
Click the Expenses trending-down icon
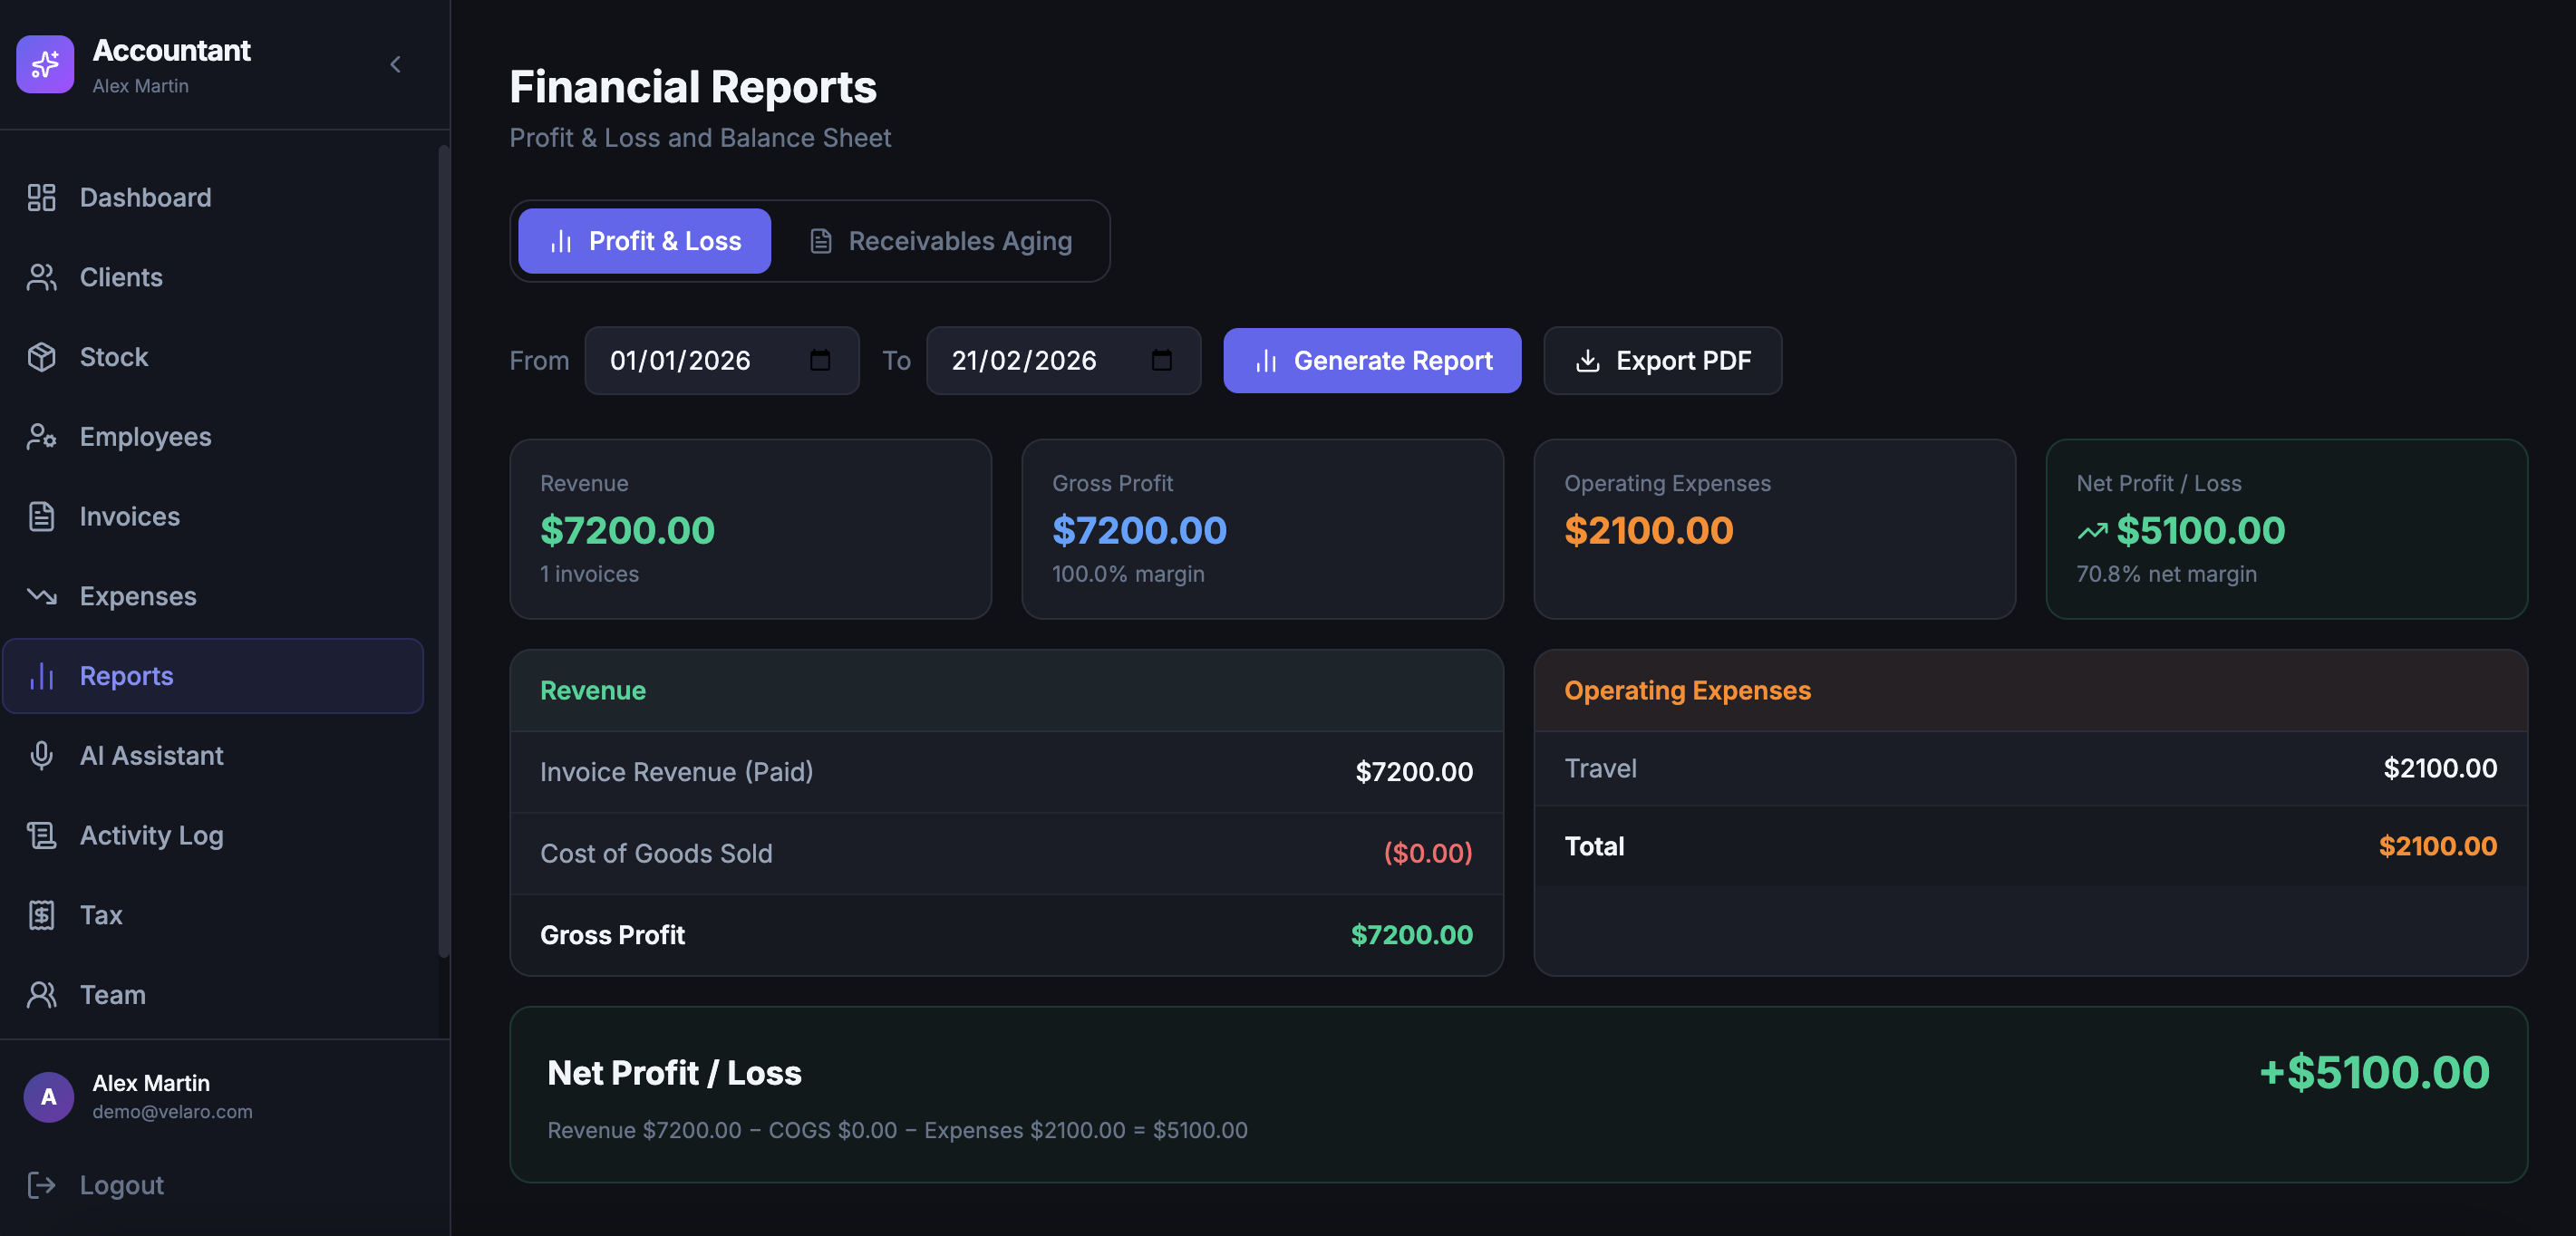tap(41, 596)
